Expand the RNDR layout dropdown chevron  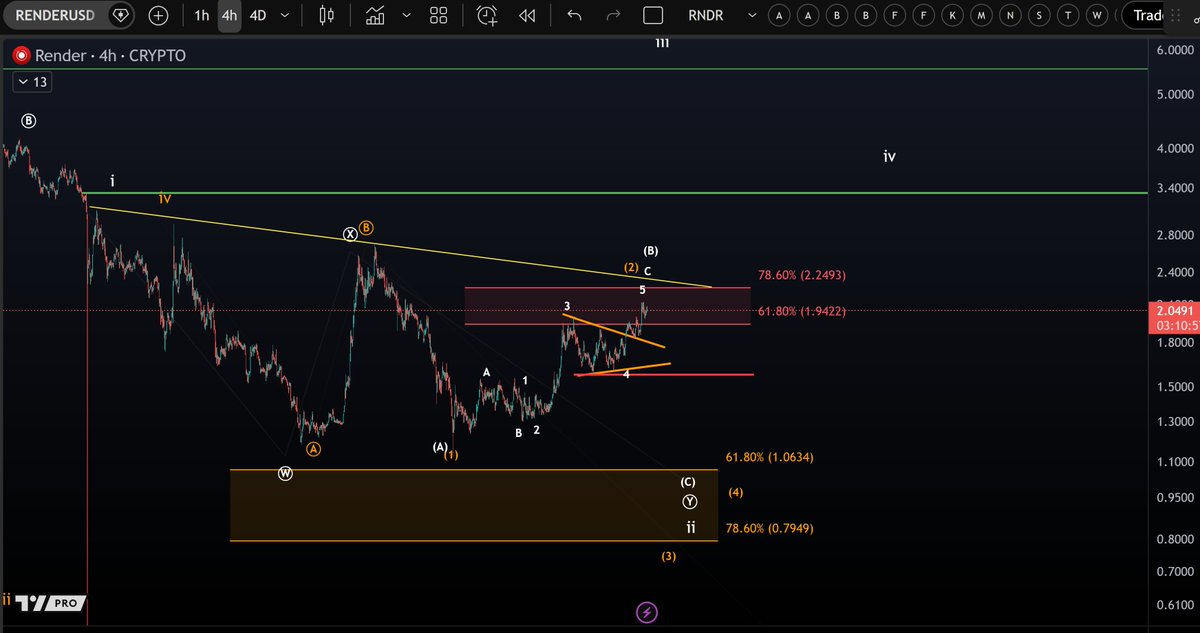pos(752,16)
